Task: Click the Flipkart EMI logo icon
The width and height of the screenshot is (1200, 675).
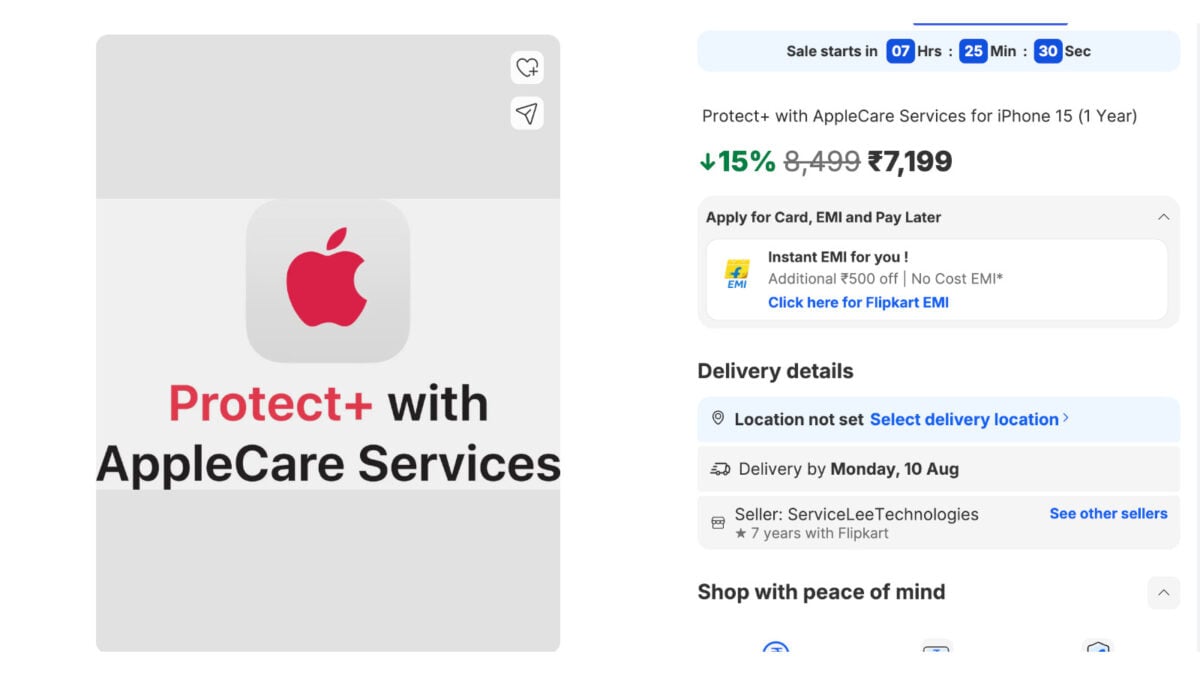Action: (737, 274)
